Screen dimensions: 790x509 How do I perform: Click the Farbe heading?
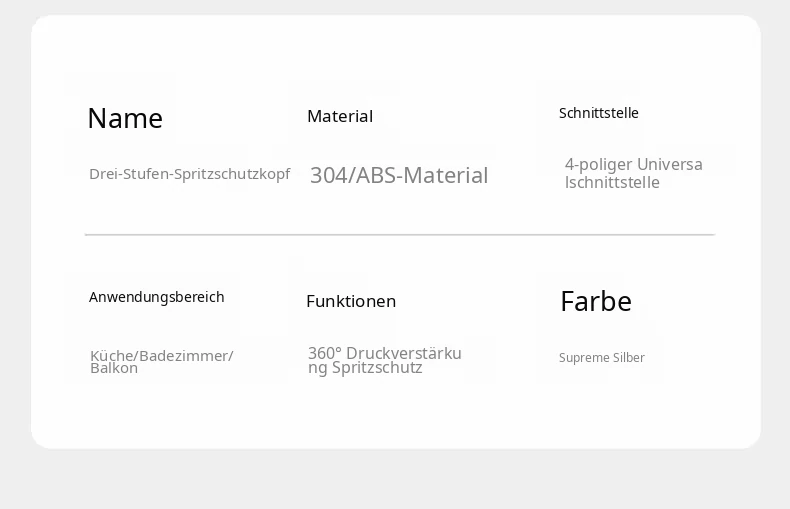coord(596,301)
